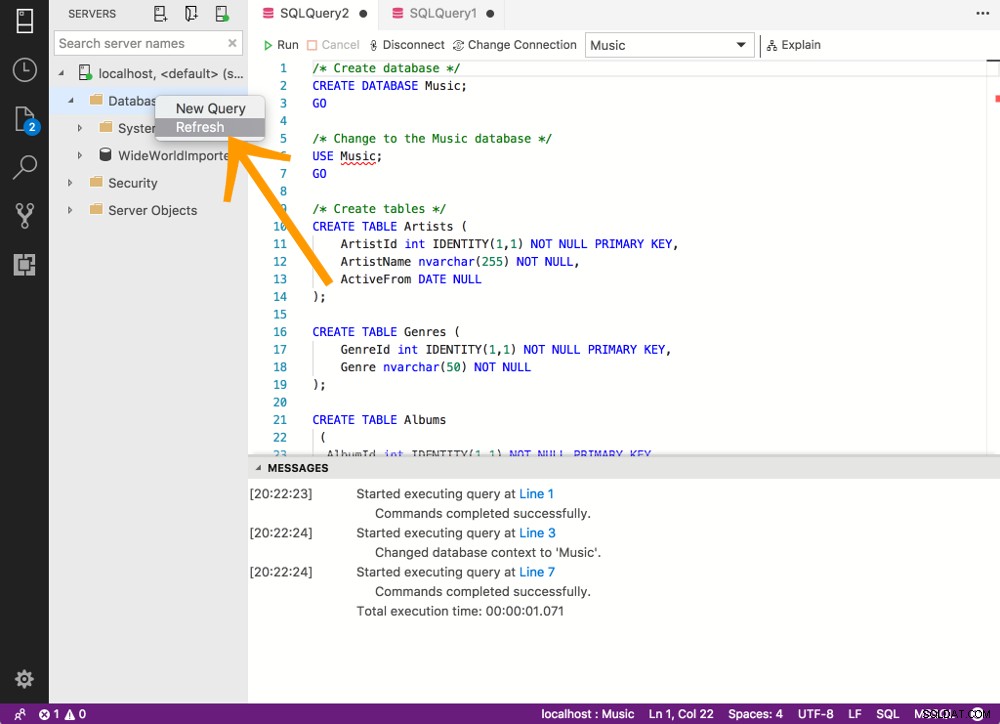Screen dimensions: 1000x724
Task: Expand the Security folder
Action: (70, 182)
